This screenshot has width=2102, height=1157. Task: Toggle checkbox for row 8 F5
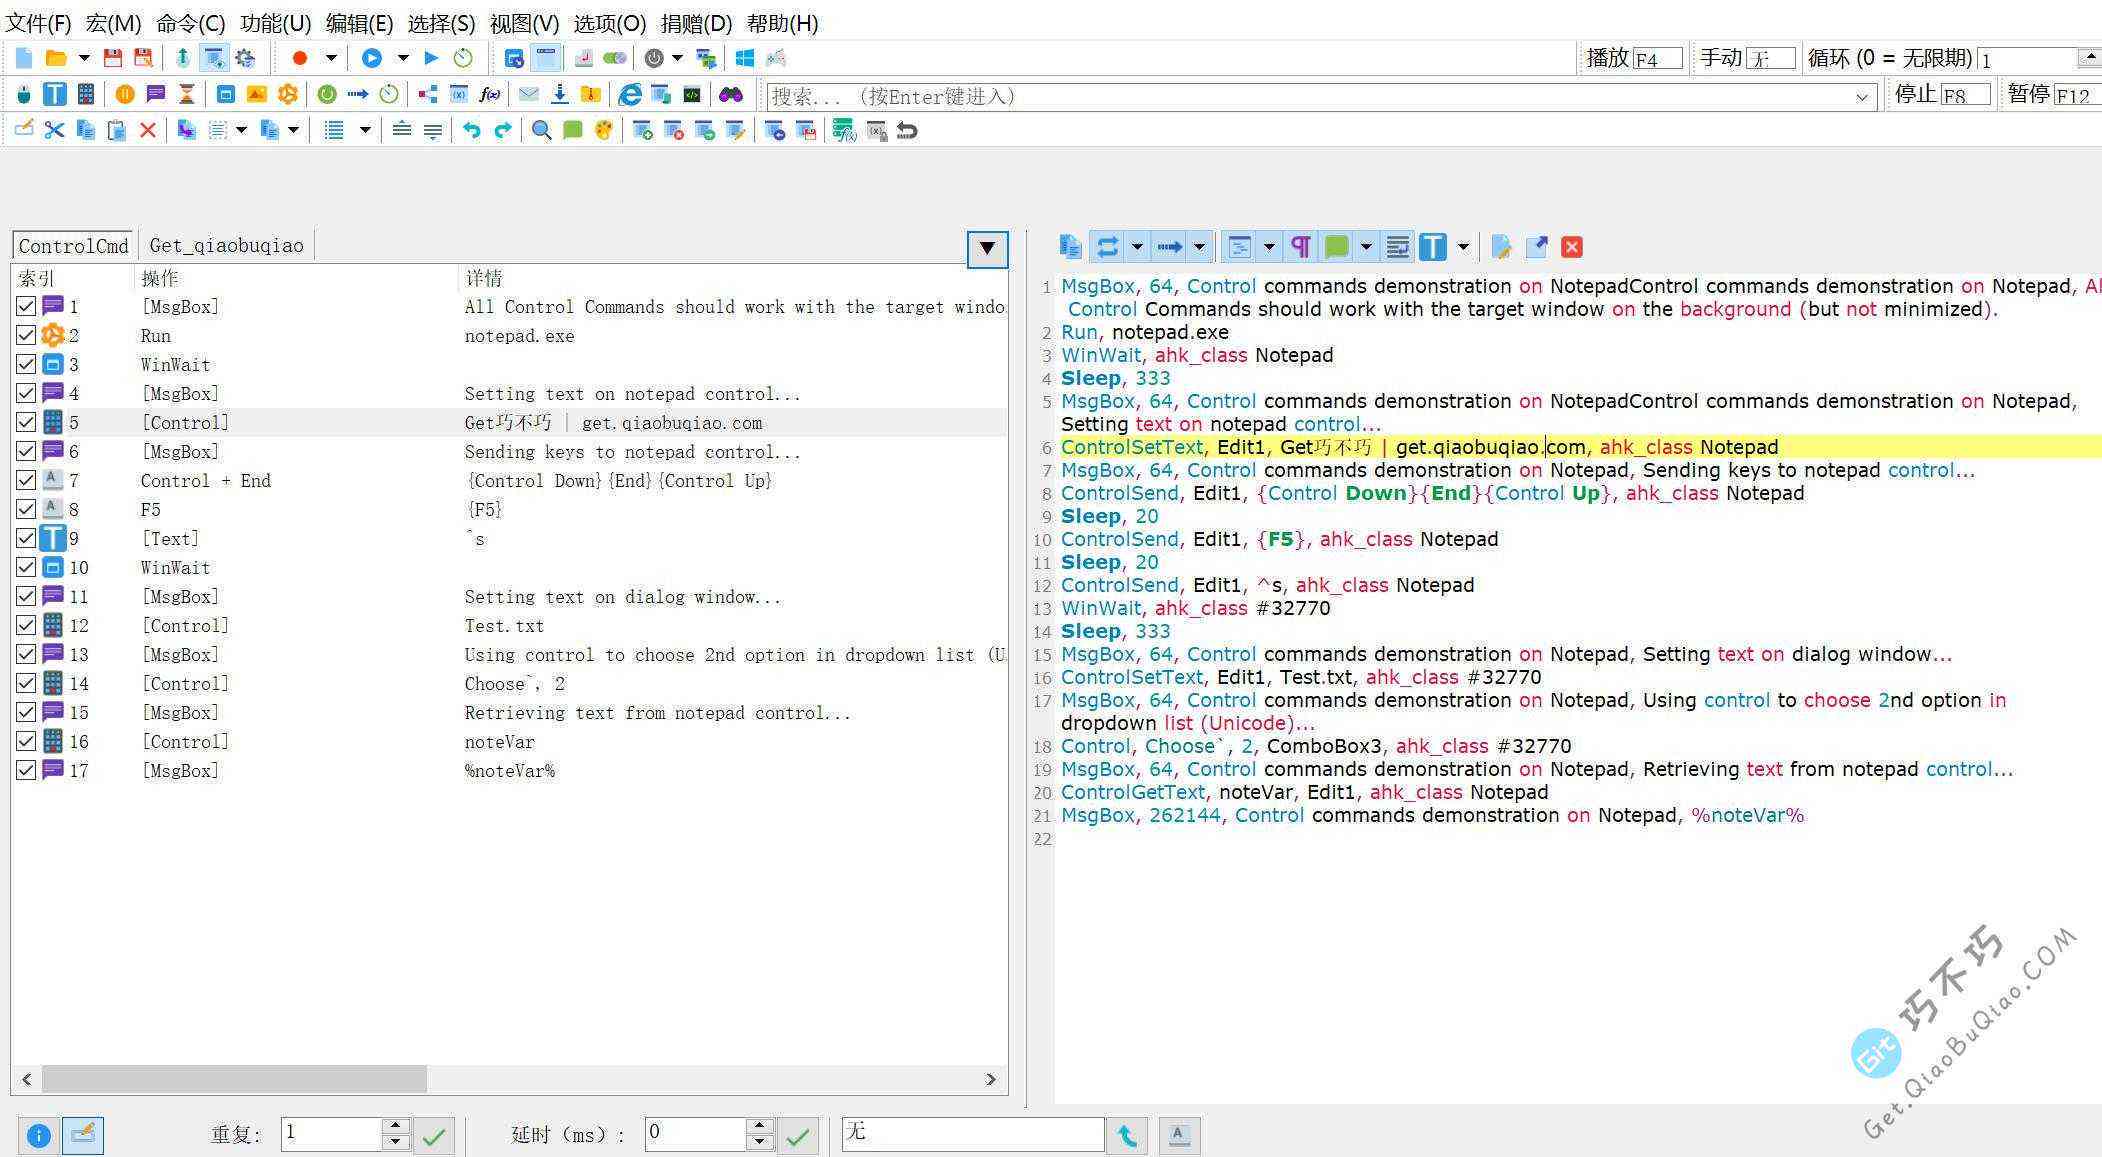coord(26,509)
